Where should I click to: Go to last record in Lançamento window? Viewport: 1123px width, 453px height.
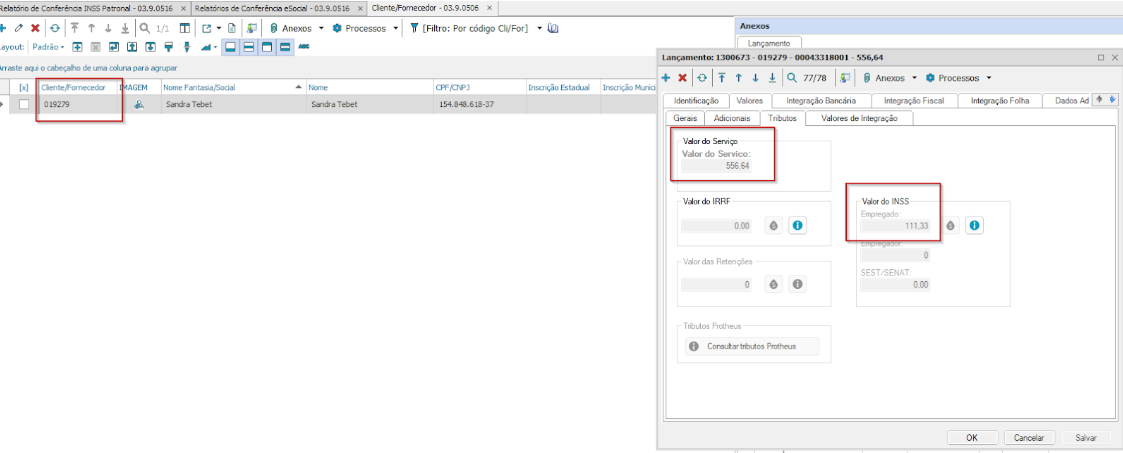coord(772,77)
